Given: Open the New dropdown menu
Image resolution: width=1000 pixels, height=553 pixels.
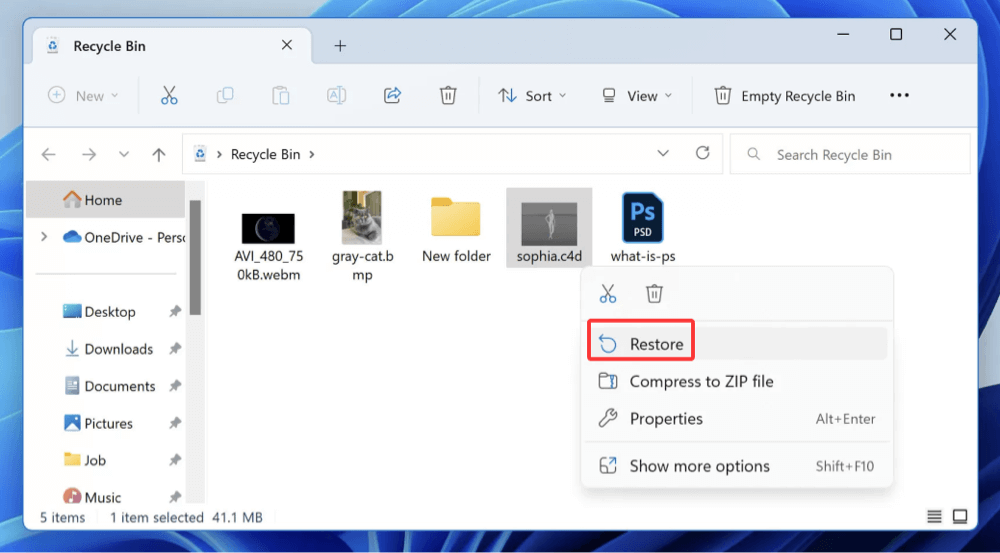Looking at the screenshot, I should coord(84,96).
